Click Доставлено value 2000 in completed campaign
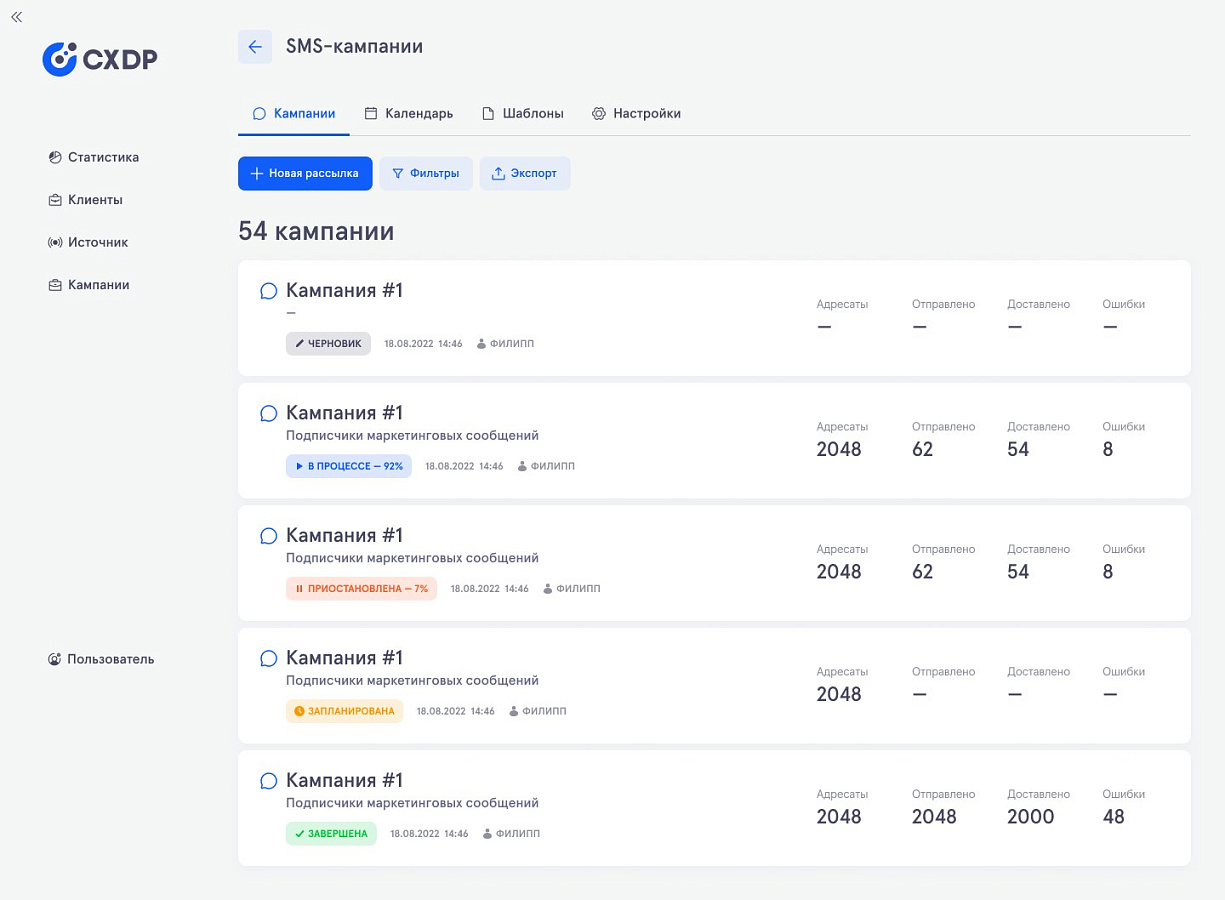This screenshot has height=900, width=1225. pos(1031,817)
